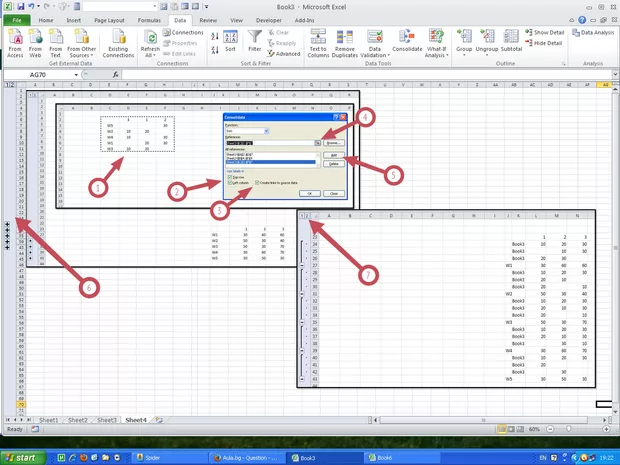The image size is (620, 465).
Task: Adjust the zoom slider in status bar
Action: 585,429
